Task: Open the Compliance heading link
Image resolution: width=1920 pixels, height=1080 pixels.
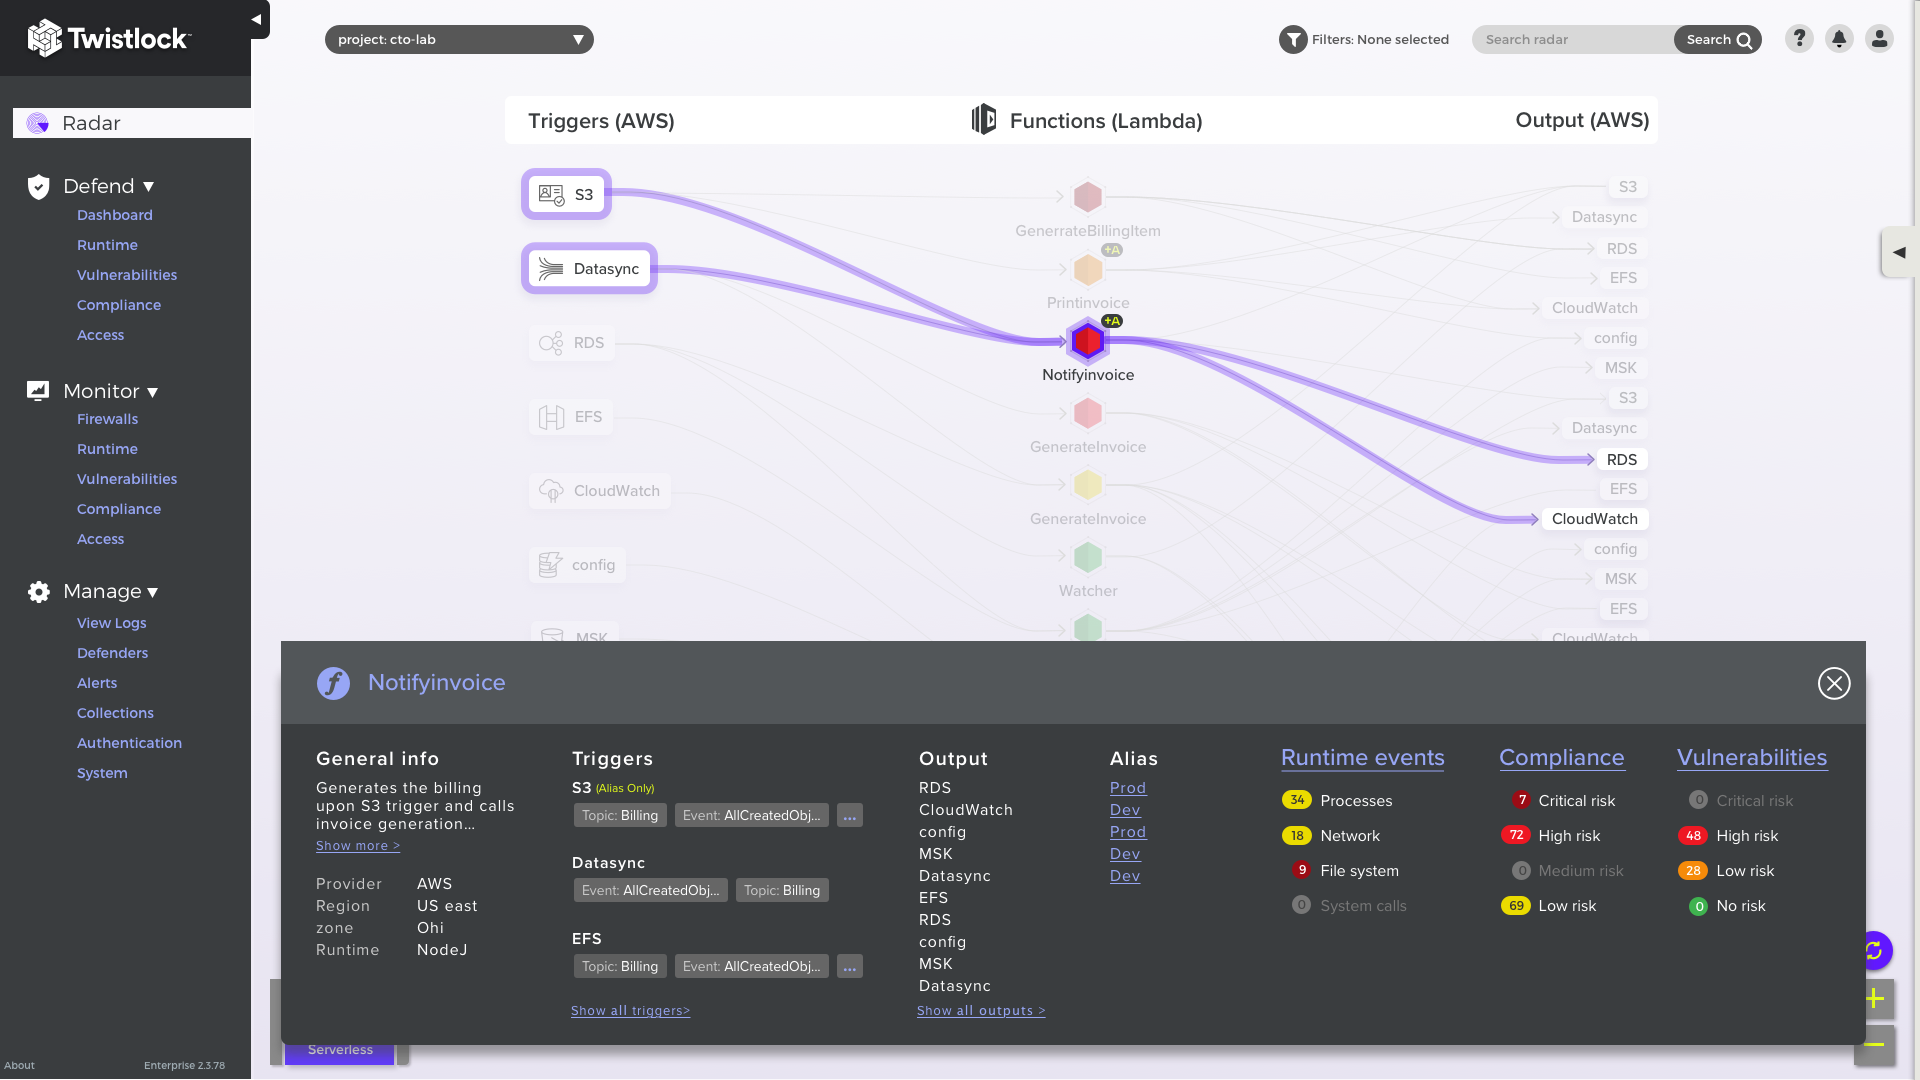Action: tap(1562, 758)
